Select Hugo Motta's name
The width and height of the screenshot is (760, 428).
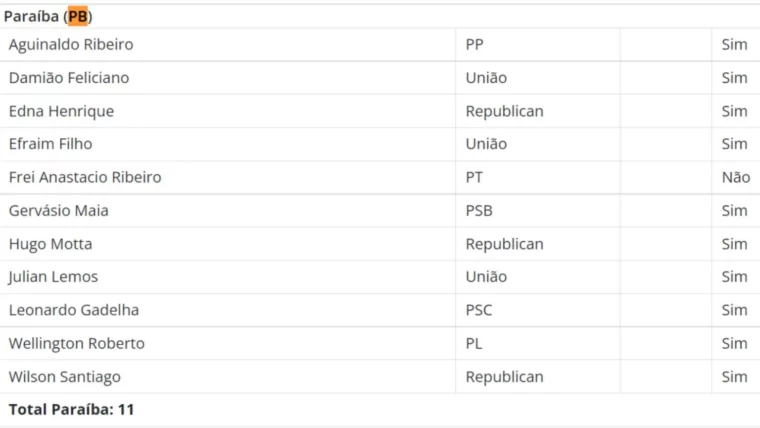51,244
